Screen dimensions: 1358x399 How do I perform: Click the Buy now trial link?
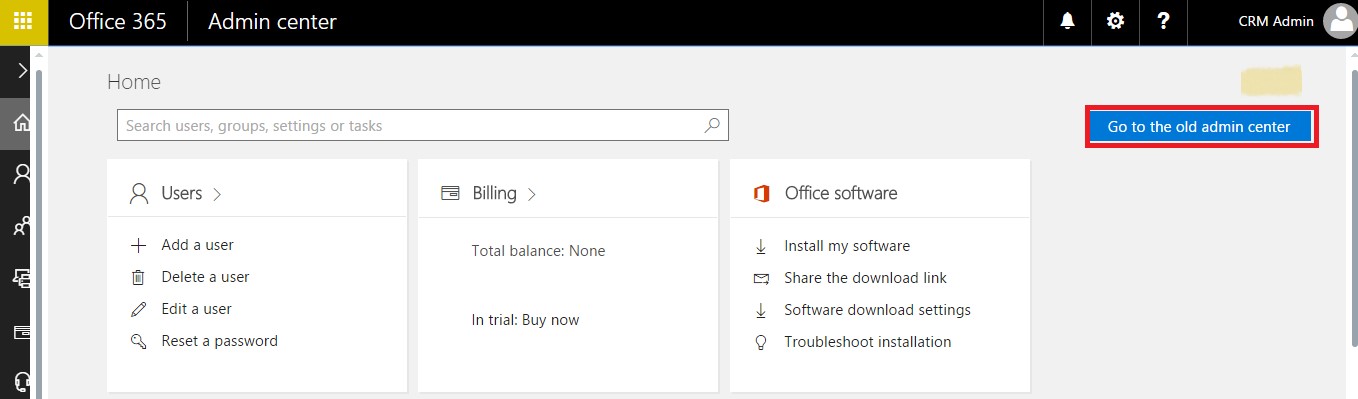pos(550,320)
